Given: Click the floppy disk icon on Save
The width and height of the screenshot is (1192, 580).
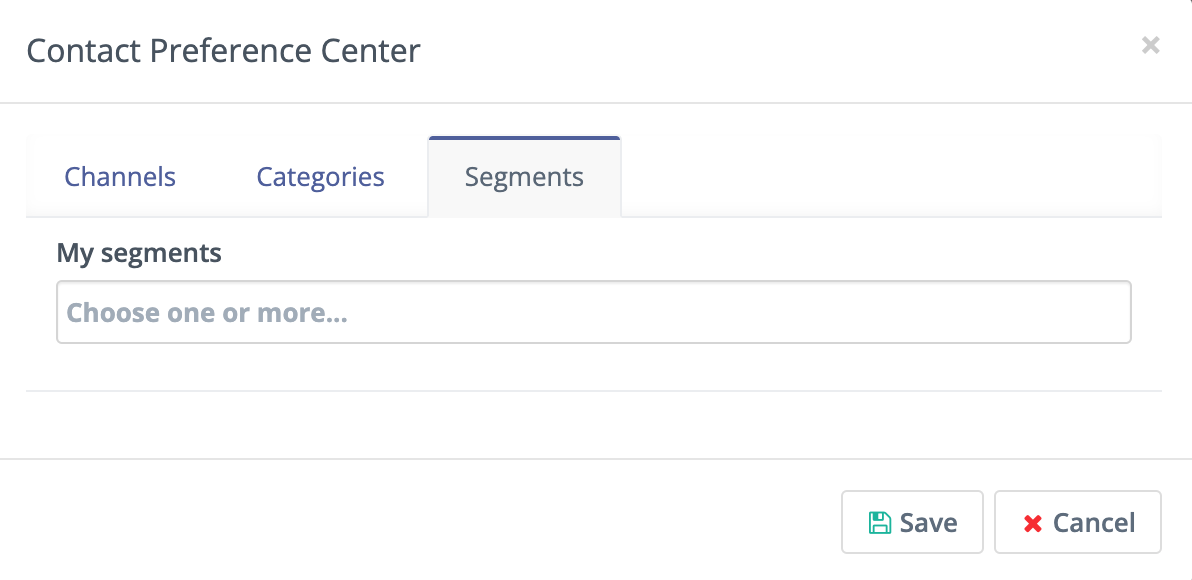Looking at the screenshot, I should [x=879, y=523].
